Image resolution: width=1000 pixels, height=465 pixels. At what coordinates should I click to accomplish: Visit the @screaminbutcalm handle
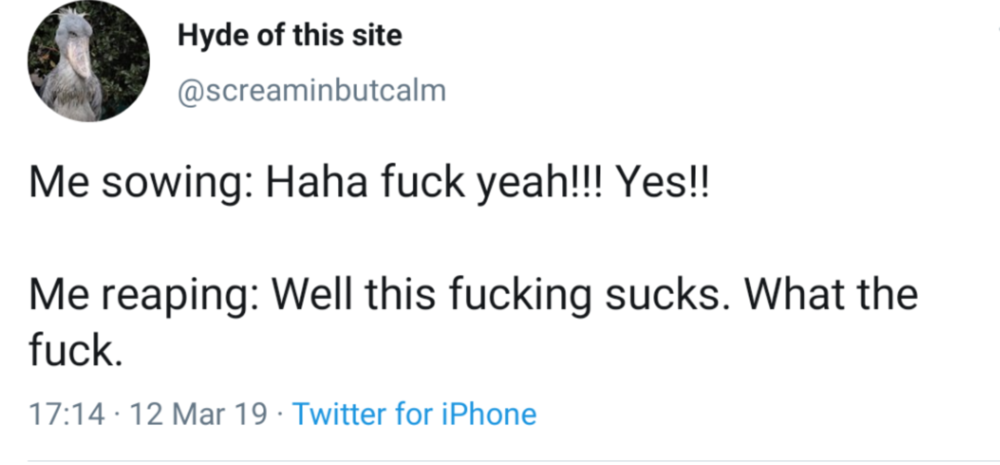click(311, 91)
